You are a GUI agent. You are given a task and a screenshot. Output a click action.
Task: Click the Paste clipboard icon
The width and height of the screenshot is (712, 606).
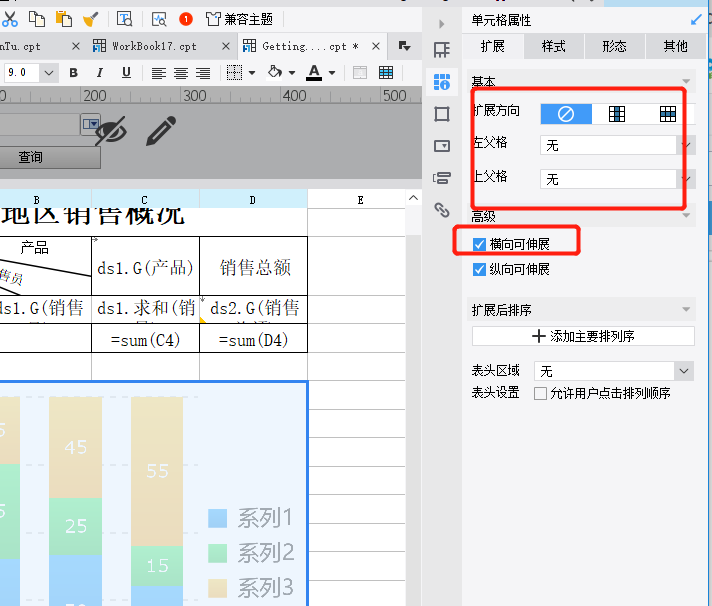64,19
